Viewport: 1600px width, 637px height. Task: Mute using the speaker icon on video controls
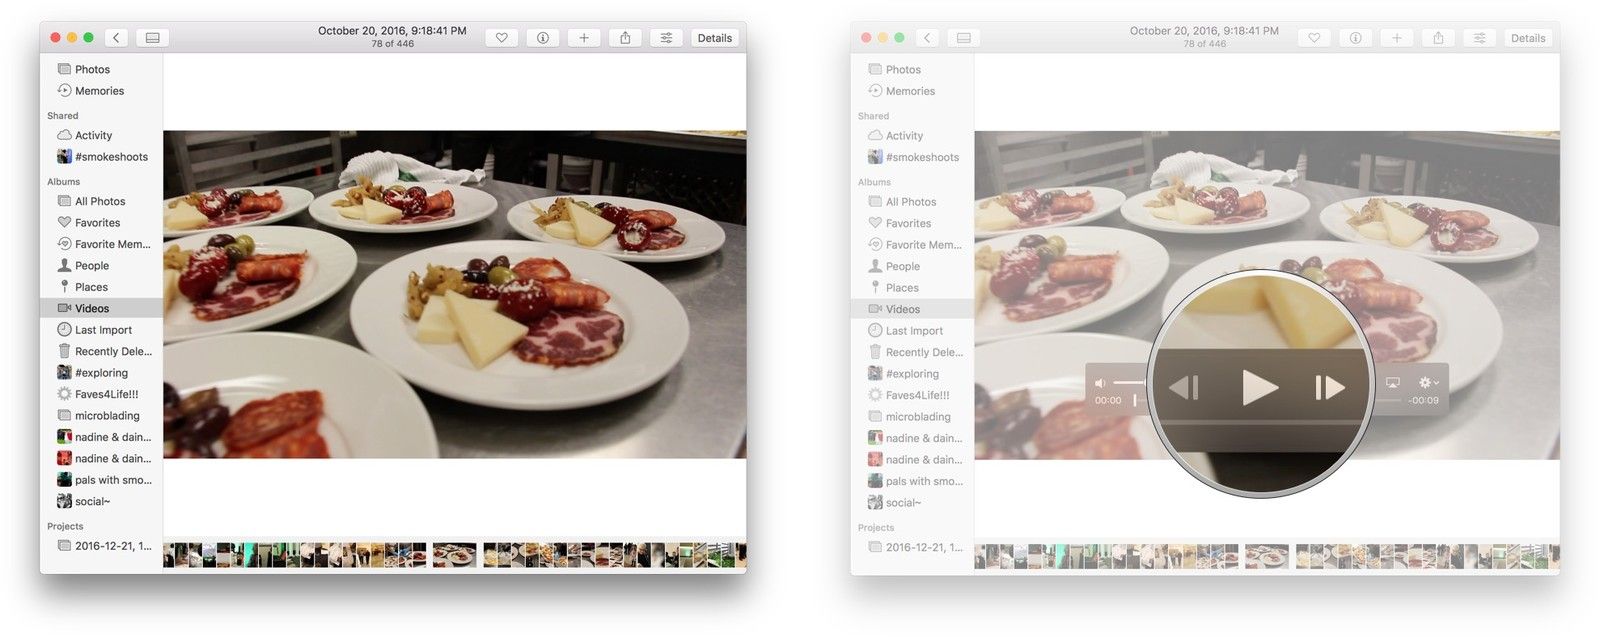click(1100, 383)
